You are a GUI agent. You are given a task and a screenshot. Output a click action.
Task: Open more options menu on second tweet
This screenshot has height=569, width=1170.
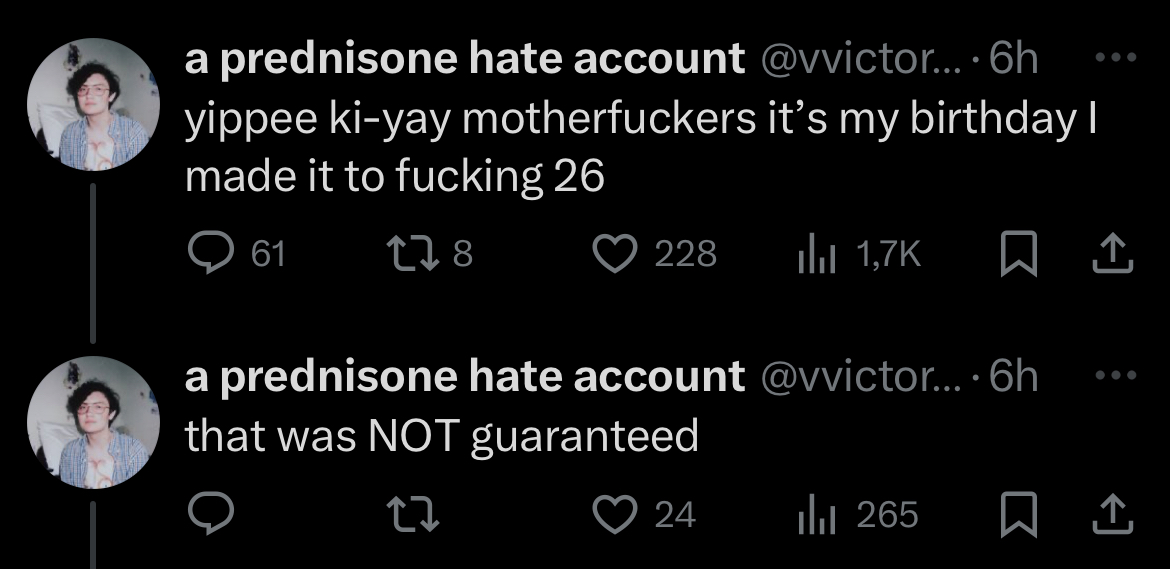(1116, 375)
